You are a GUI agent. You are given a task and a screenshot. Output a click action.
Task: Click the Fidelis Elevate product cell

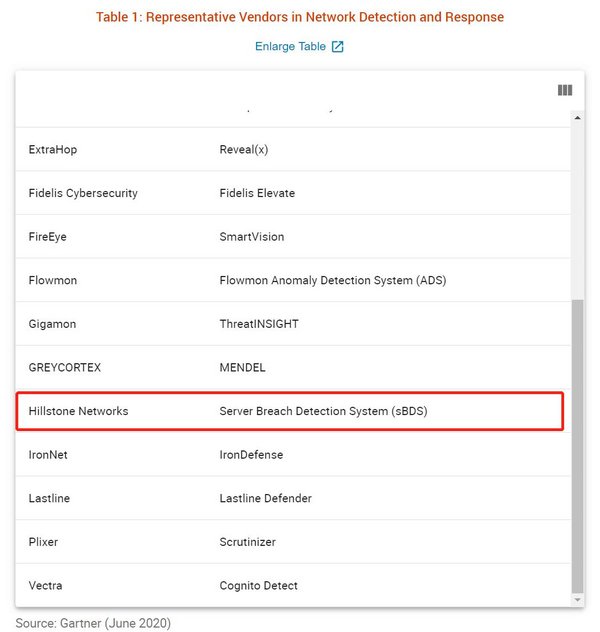257,193
